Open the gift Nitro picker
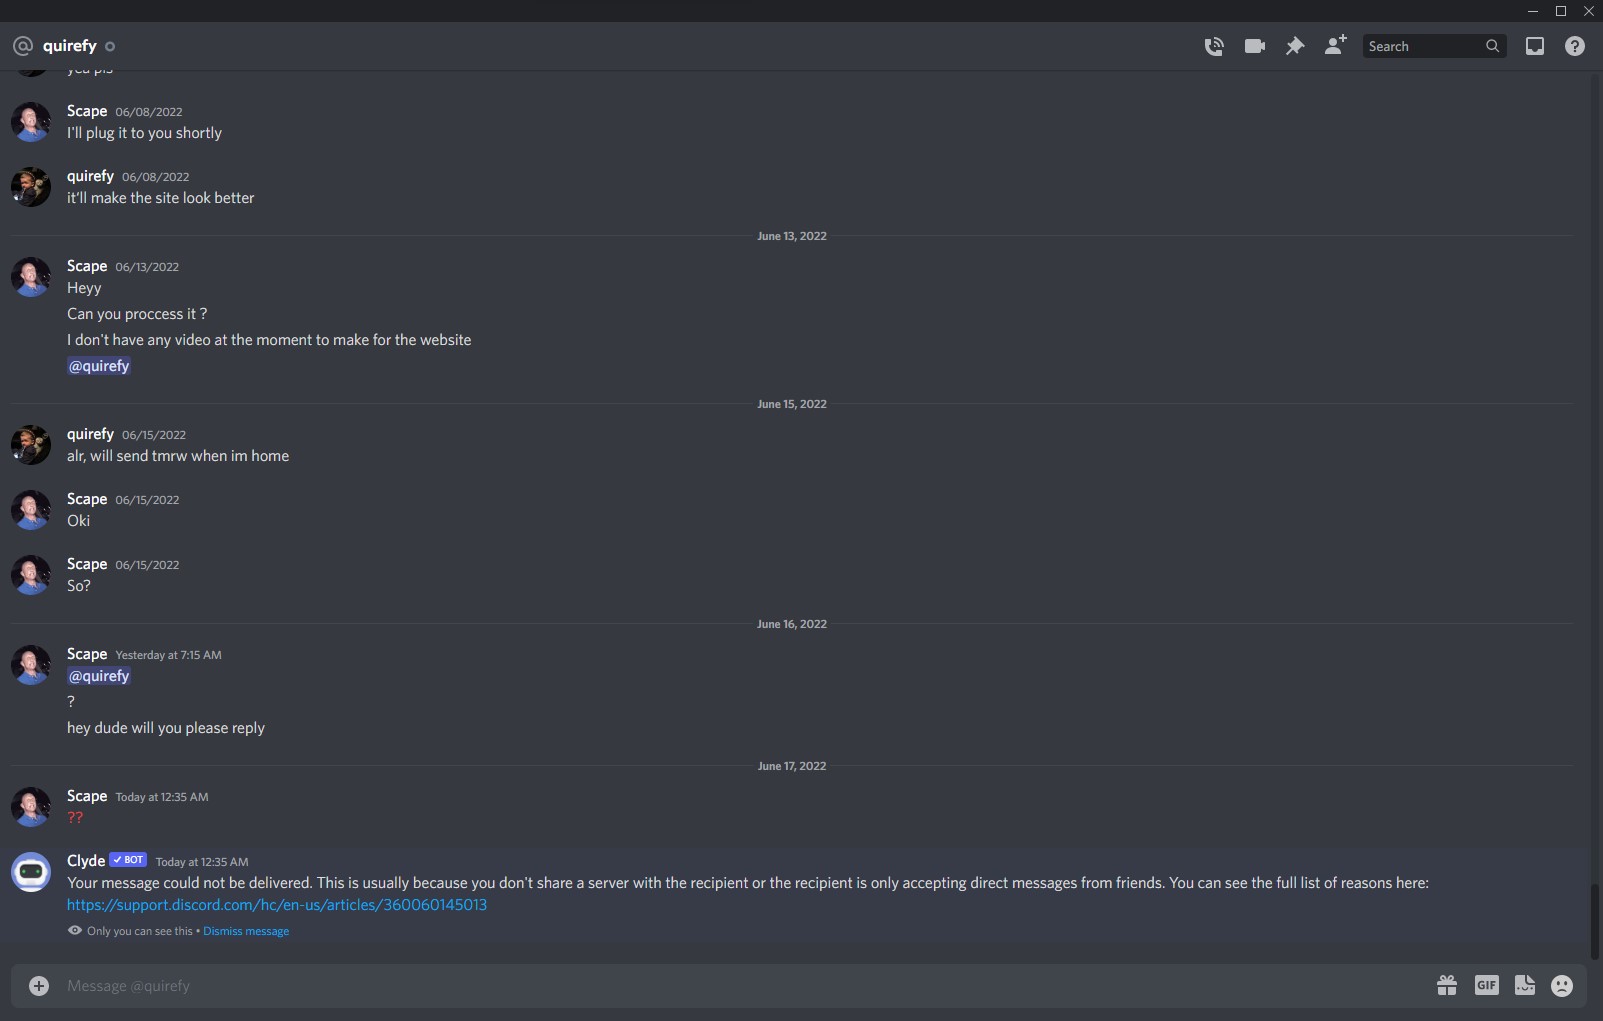 click(1447, 986)
